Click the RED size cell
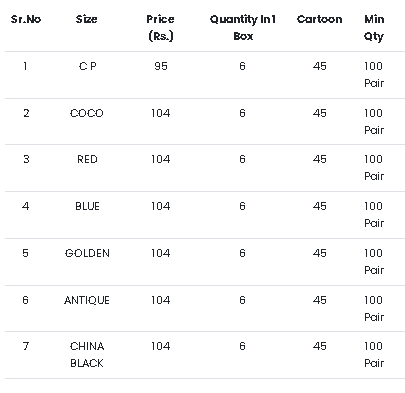Image resolution: width=405 pixels, height=393 pixels. pyautogui.click(x=87, y=159)
